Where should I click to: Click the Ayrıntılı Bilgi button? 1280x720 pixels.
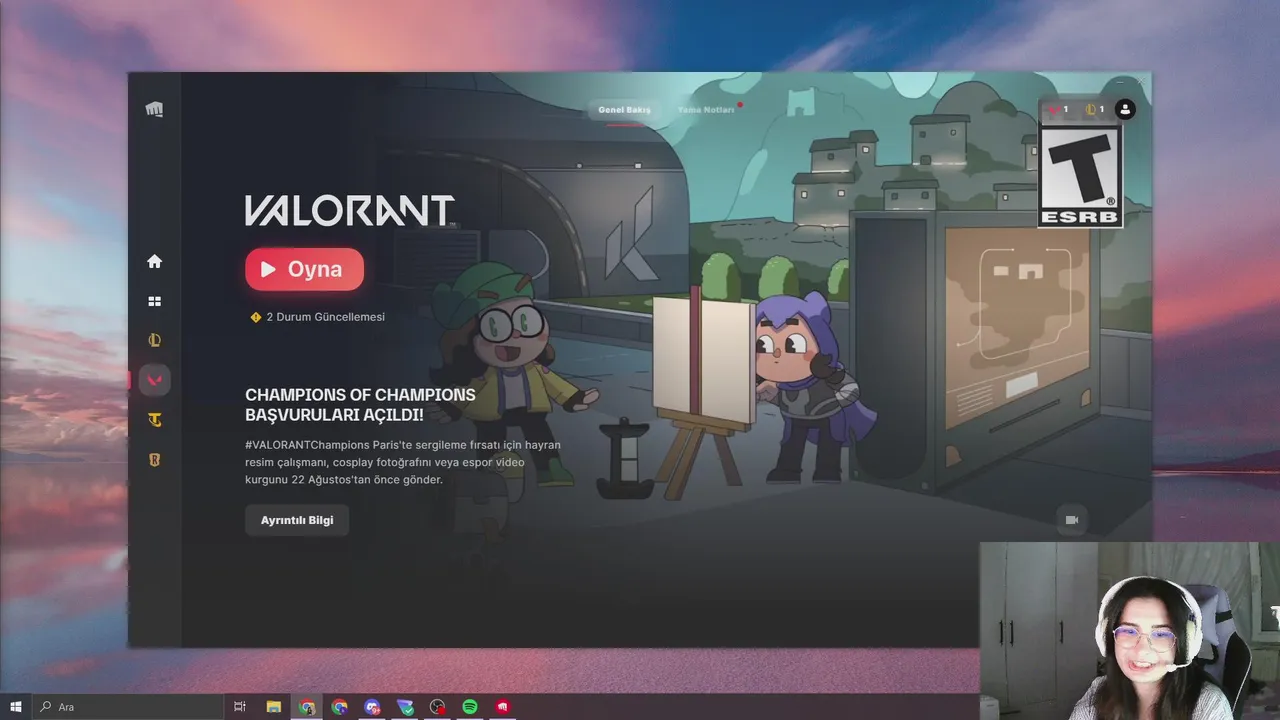(x=297, y=520)
